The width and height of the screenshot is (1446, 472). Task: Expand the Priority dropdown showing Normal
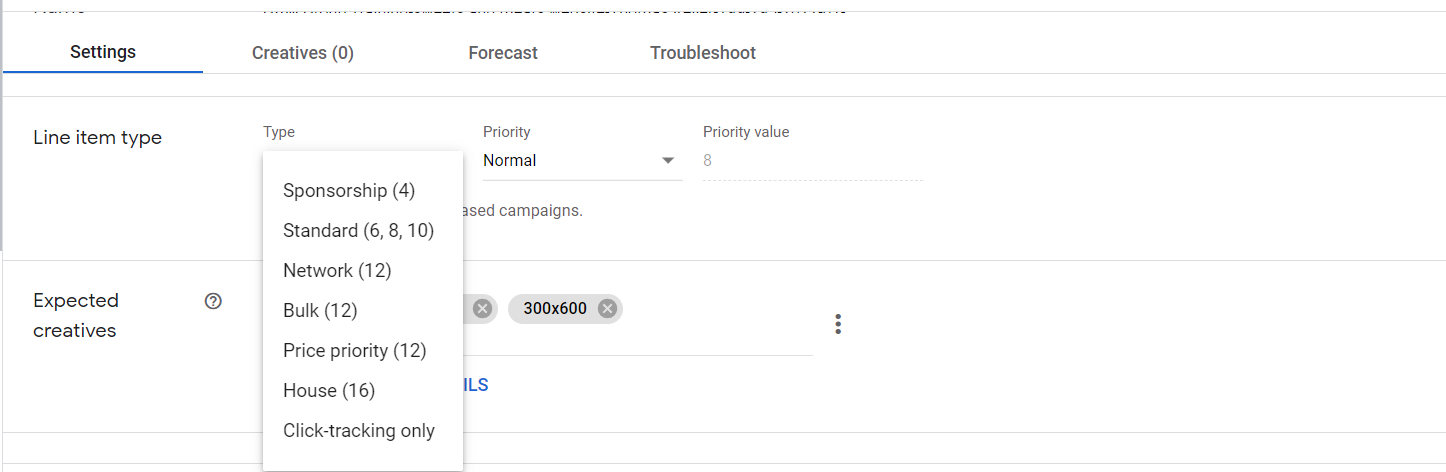[582, 160]
